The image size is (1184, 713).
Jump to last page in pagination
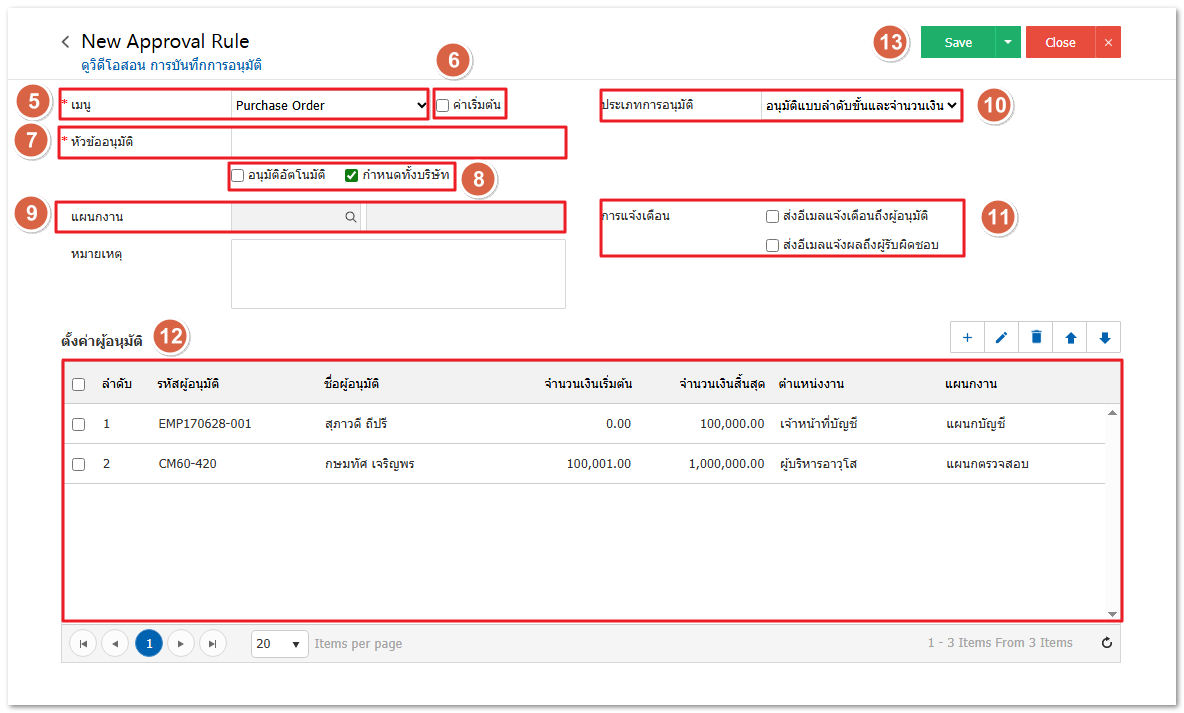coord(213,644)
